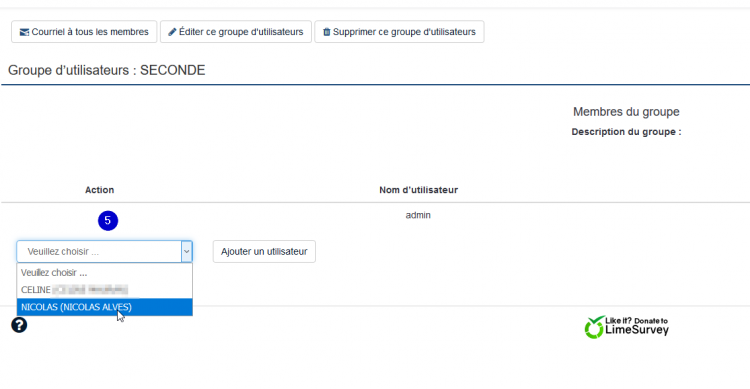
Task: Click Ajouter un utilisateur button
Action: tap(264, 252)
